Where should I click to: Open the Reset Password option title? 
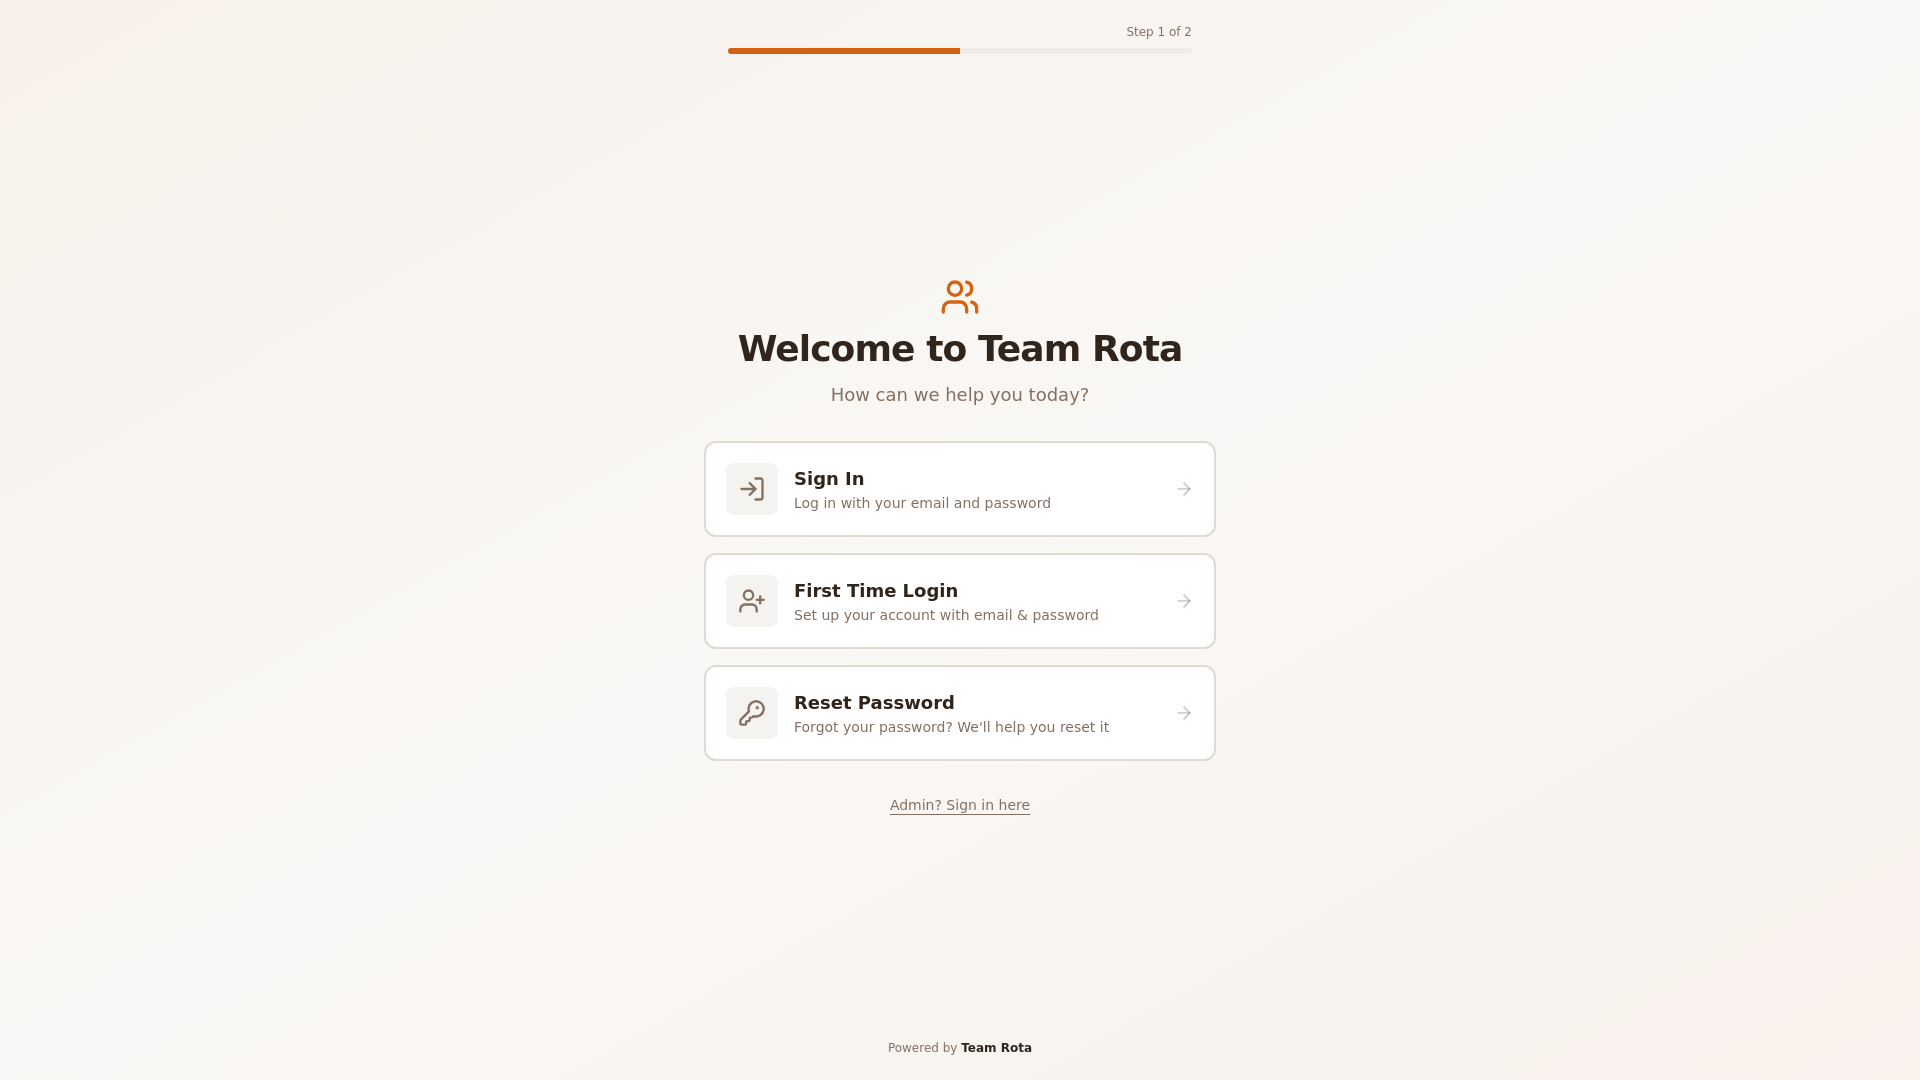874,703
